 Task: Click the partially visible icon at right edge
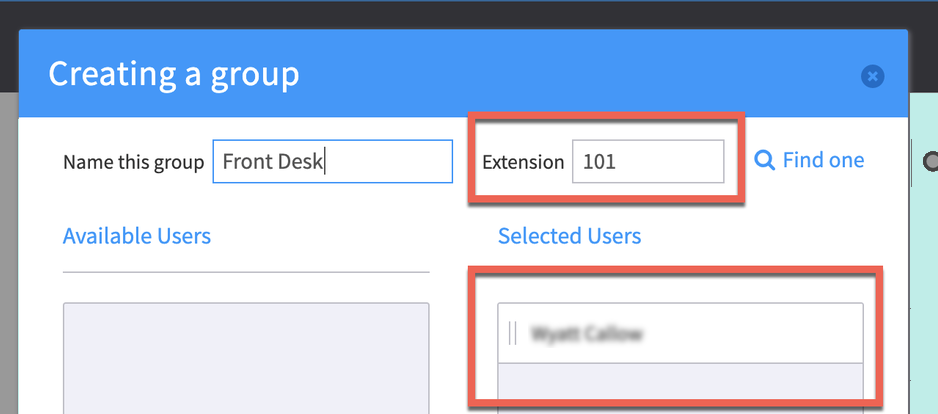[x=931, y=161]
